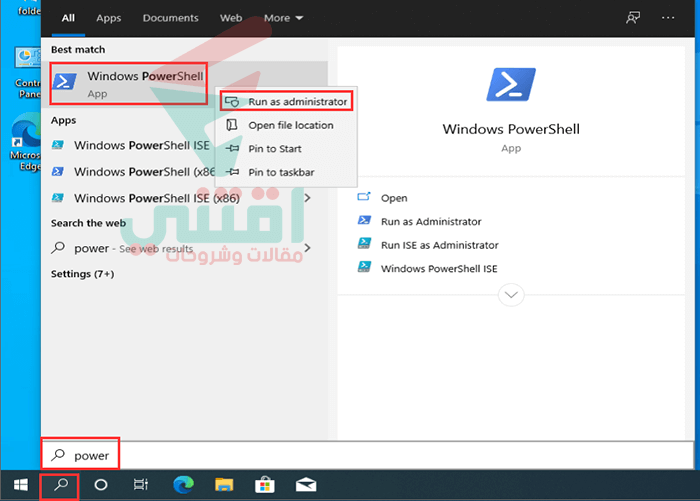The width and height of the screenshot is (700, 501).
Task: Click Run as Administrator in preview pane
Action: [431, 222]
